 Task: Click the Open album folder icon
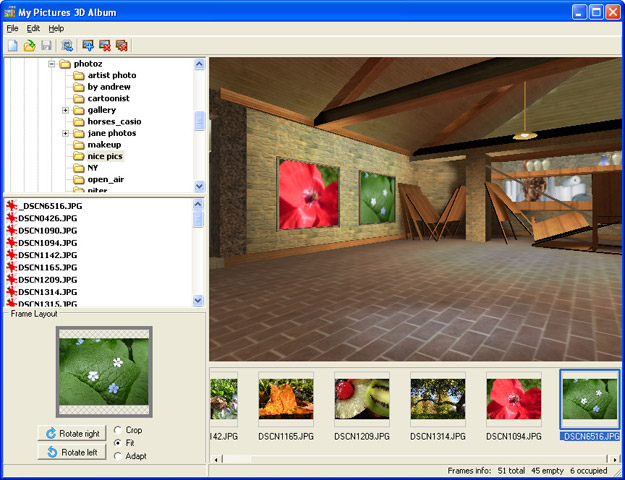[x=30, y=46]
